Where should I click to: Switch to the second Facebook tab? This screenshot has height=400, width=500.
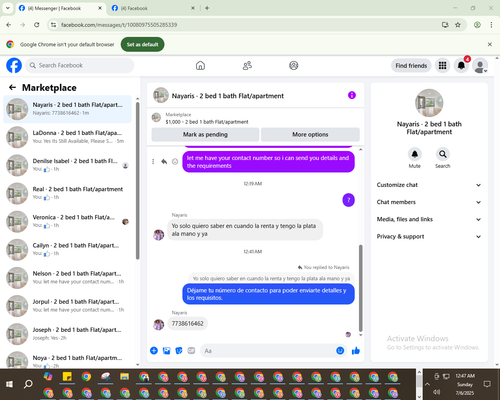[x=153, y=8]
